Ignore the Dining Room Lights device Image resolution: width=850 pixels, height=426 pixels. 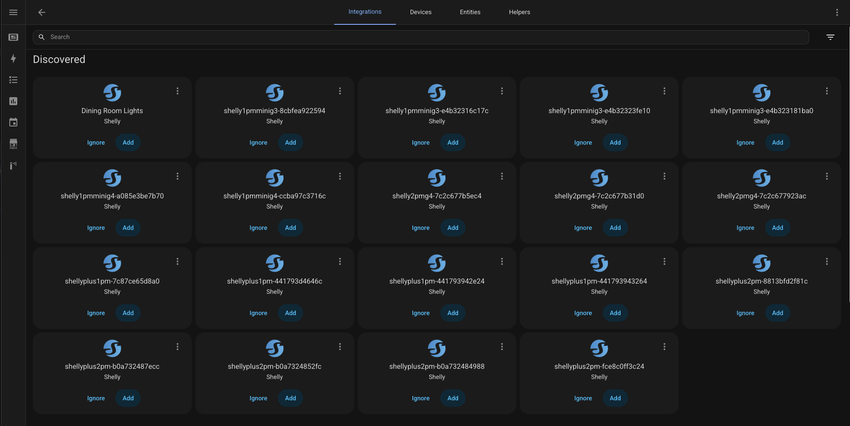click(x=96, y=143)
